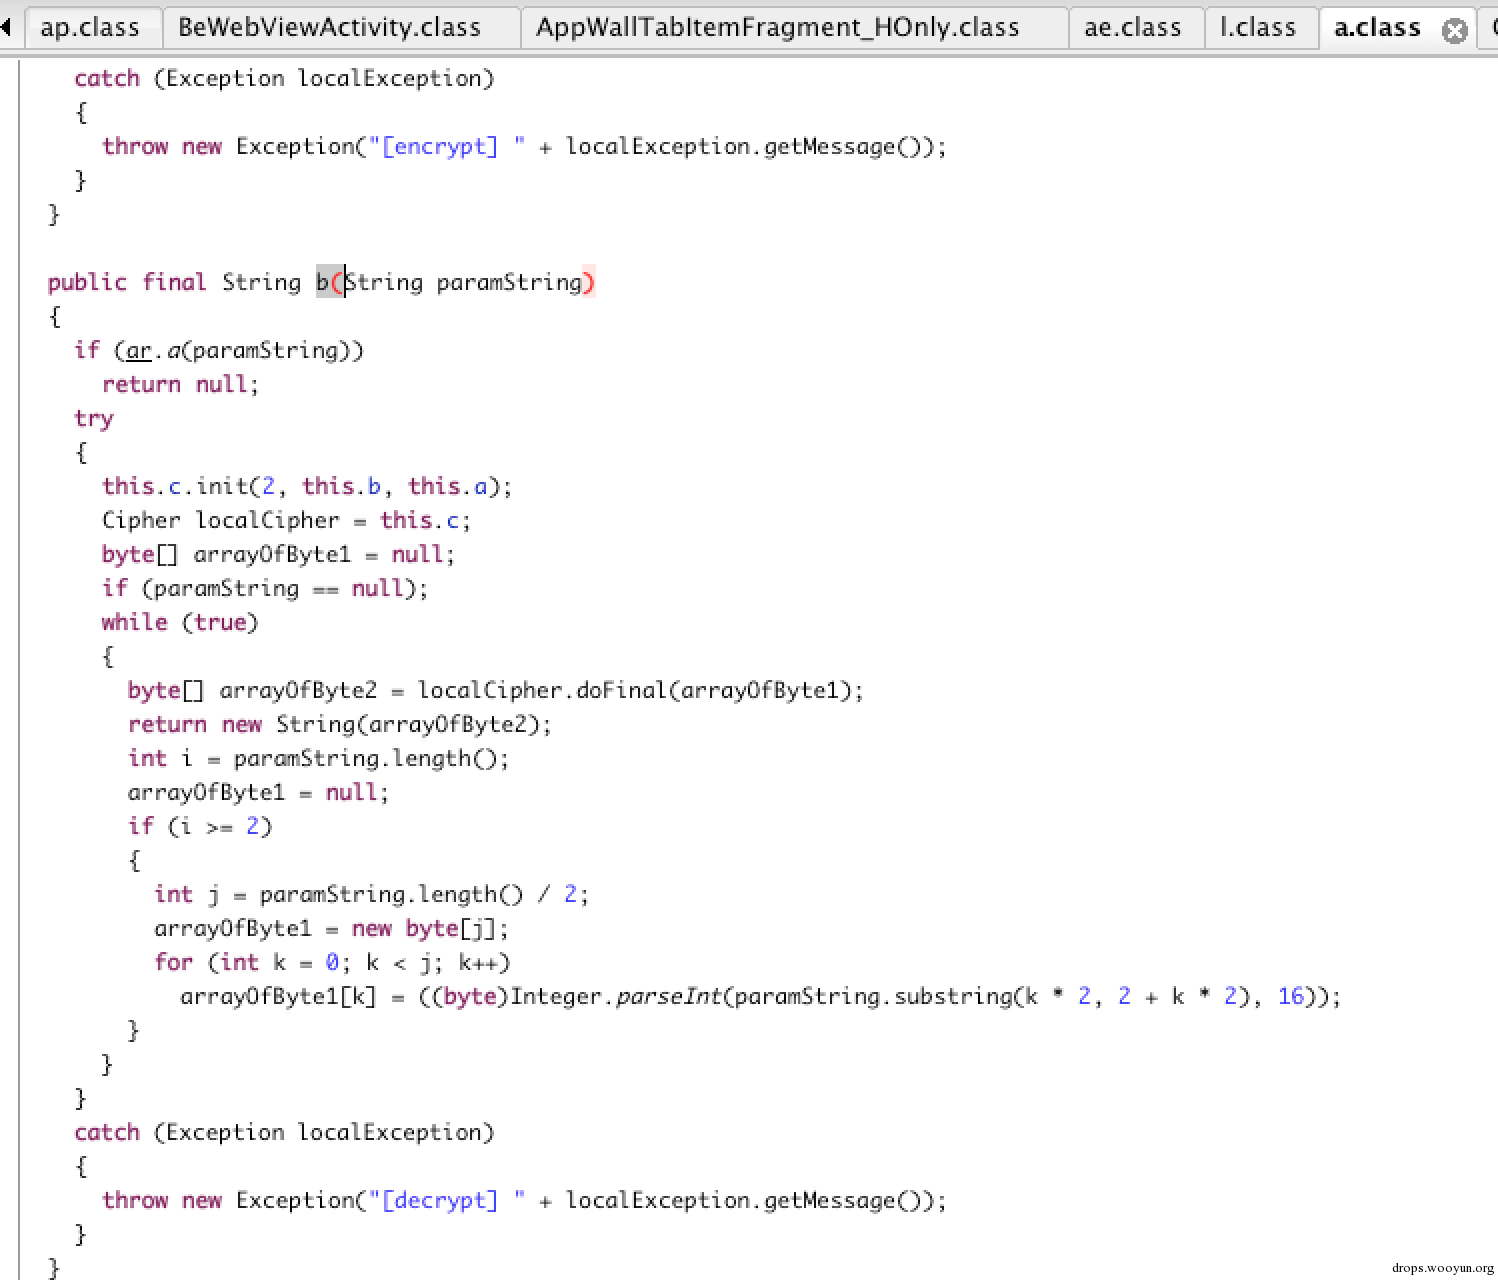1498x1280 pixels.
Task: Click the highlighted method name b
Action: (323, 283)
